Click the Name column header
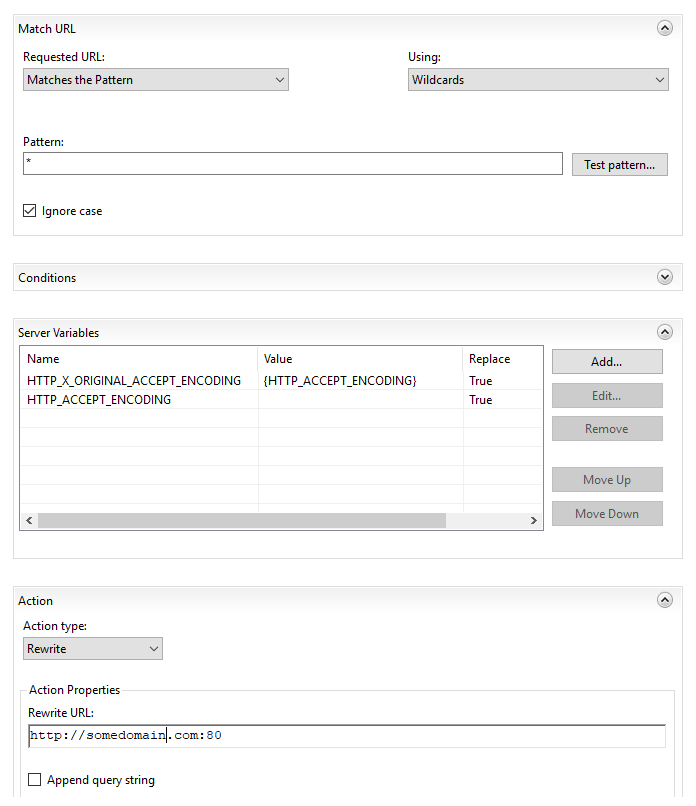Viewport: 696px width, 806px height. pyautogui.click(x=139, y=359)
